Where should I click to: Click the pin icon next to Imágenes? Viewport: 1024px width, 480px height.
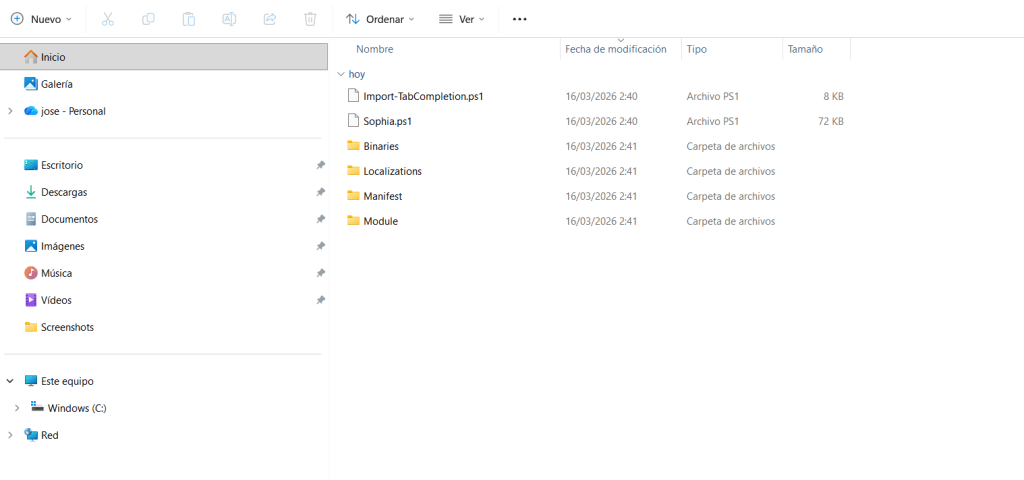tap(320, 246)
